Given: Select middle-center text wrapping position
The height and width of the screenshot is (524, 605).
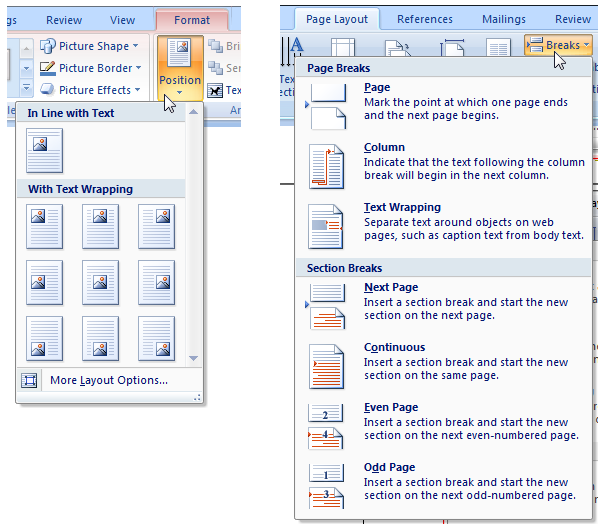Looking at the screenshot, I should click(100, 282).
